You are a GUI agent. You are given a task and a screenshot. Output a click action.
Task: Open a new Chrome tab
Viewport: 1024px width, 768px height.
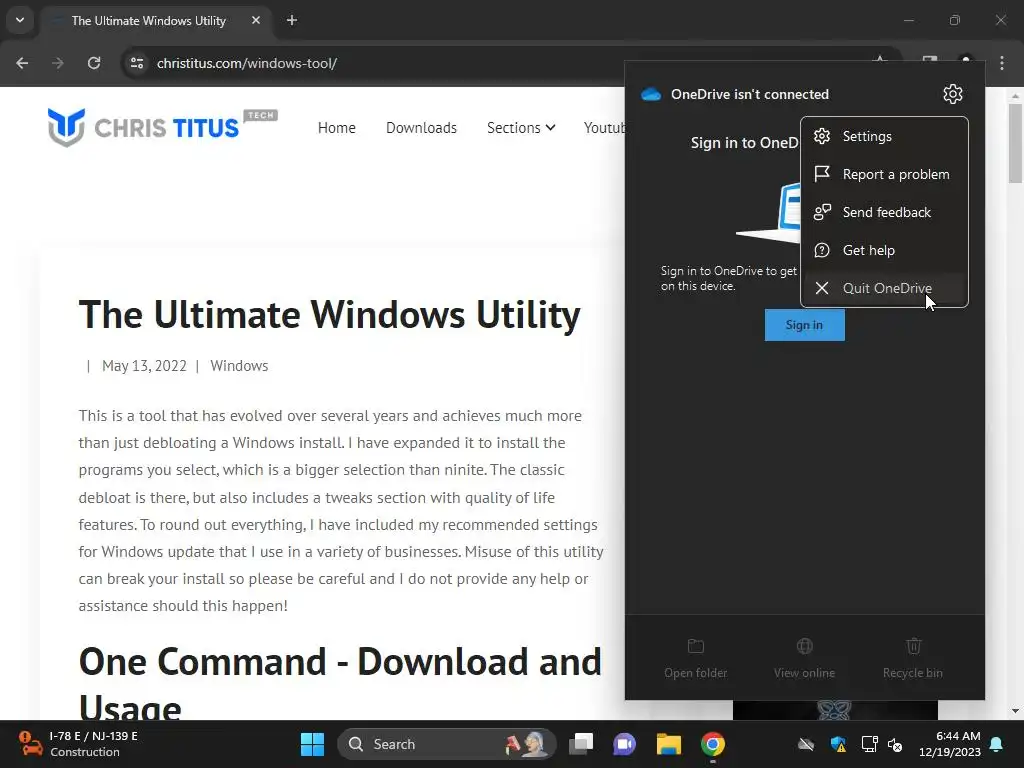[x=292, y=20]
